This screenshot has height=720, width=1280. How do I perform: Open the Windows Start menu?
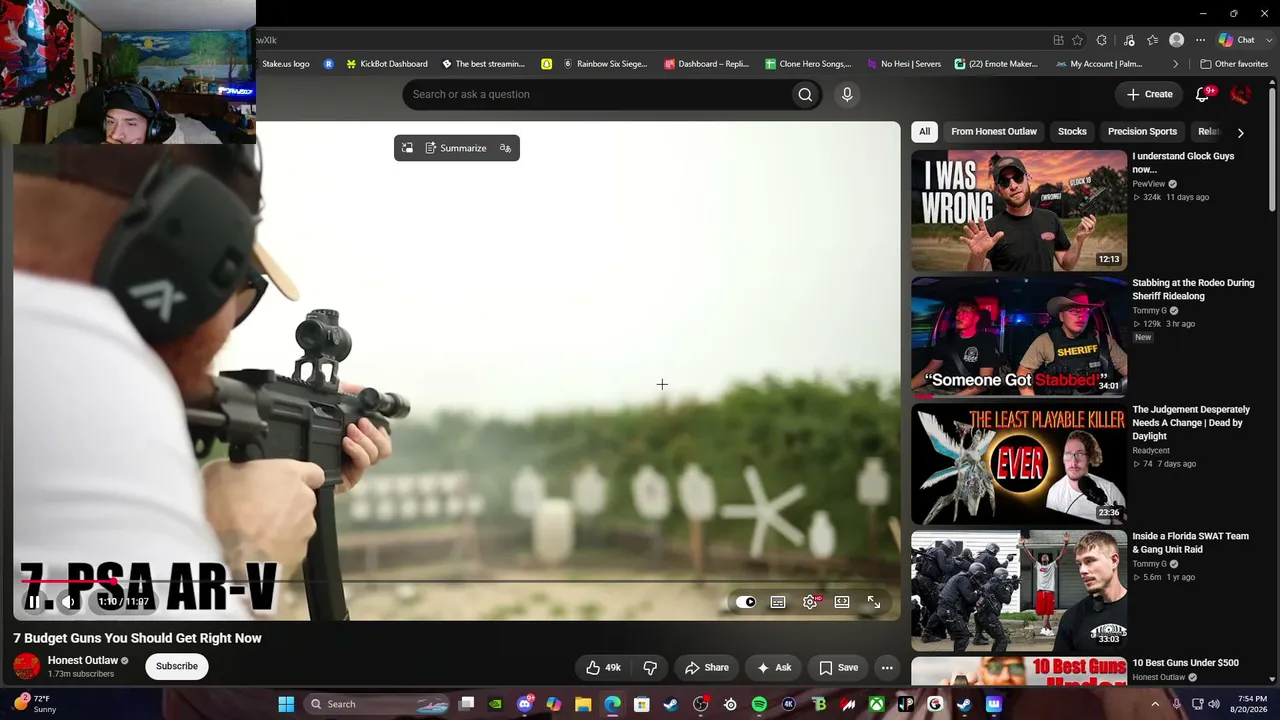pos(286,704)
